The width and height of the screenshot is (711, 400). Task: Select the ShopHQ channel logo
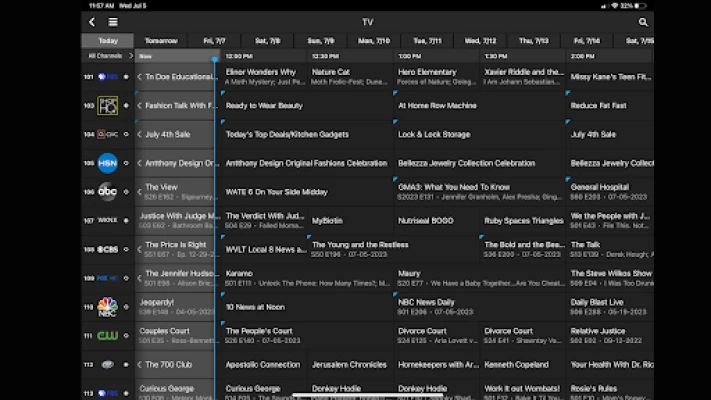click(x=108, y=105)
